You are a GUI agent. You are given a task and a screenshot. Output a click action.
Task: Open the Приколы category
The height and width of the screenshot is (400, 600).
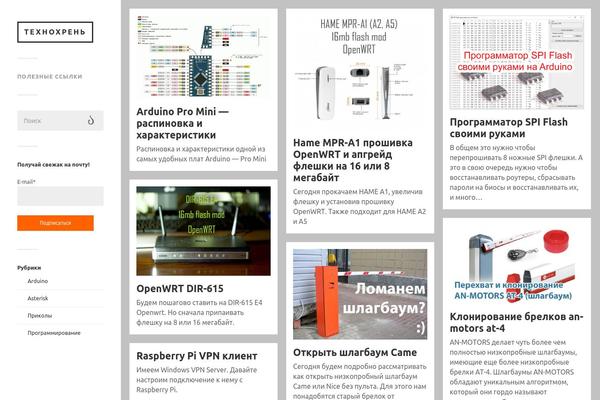click(x=40, y=316)
